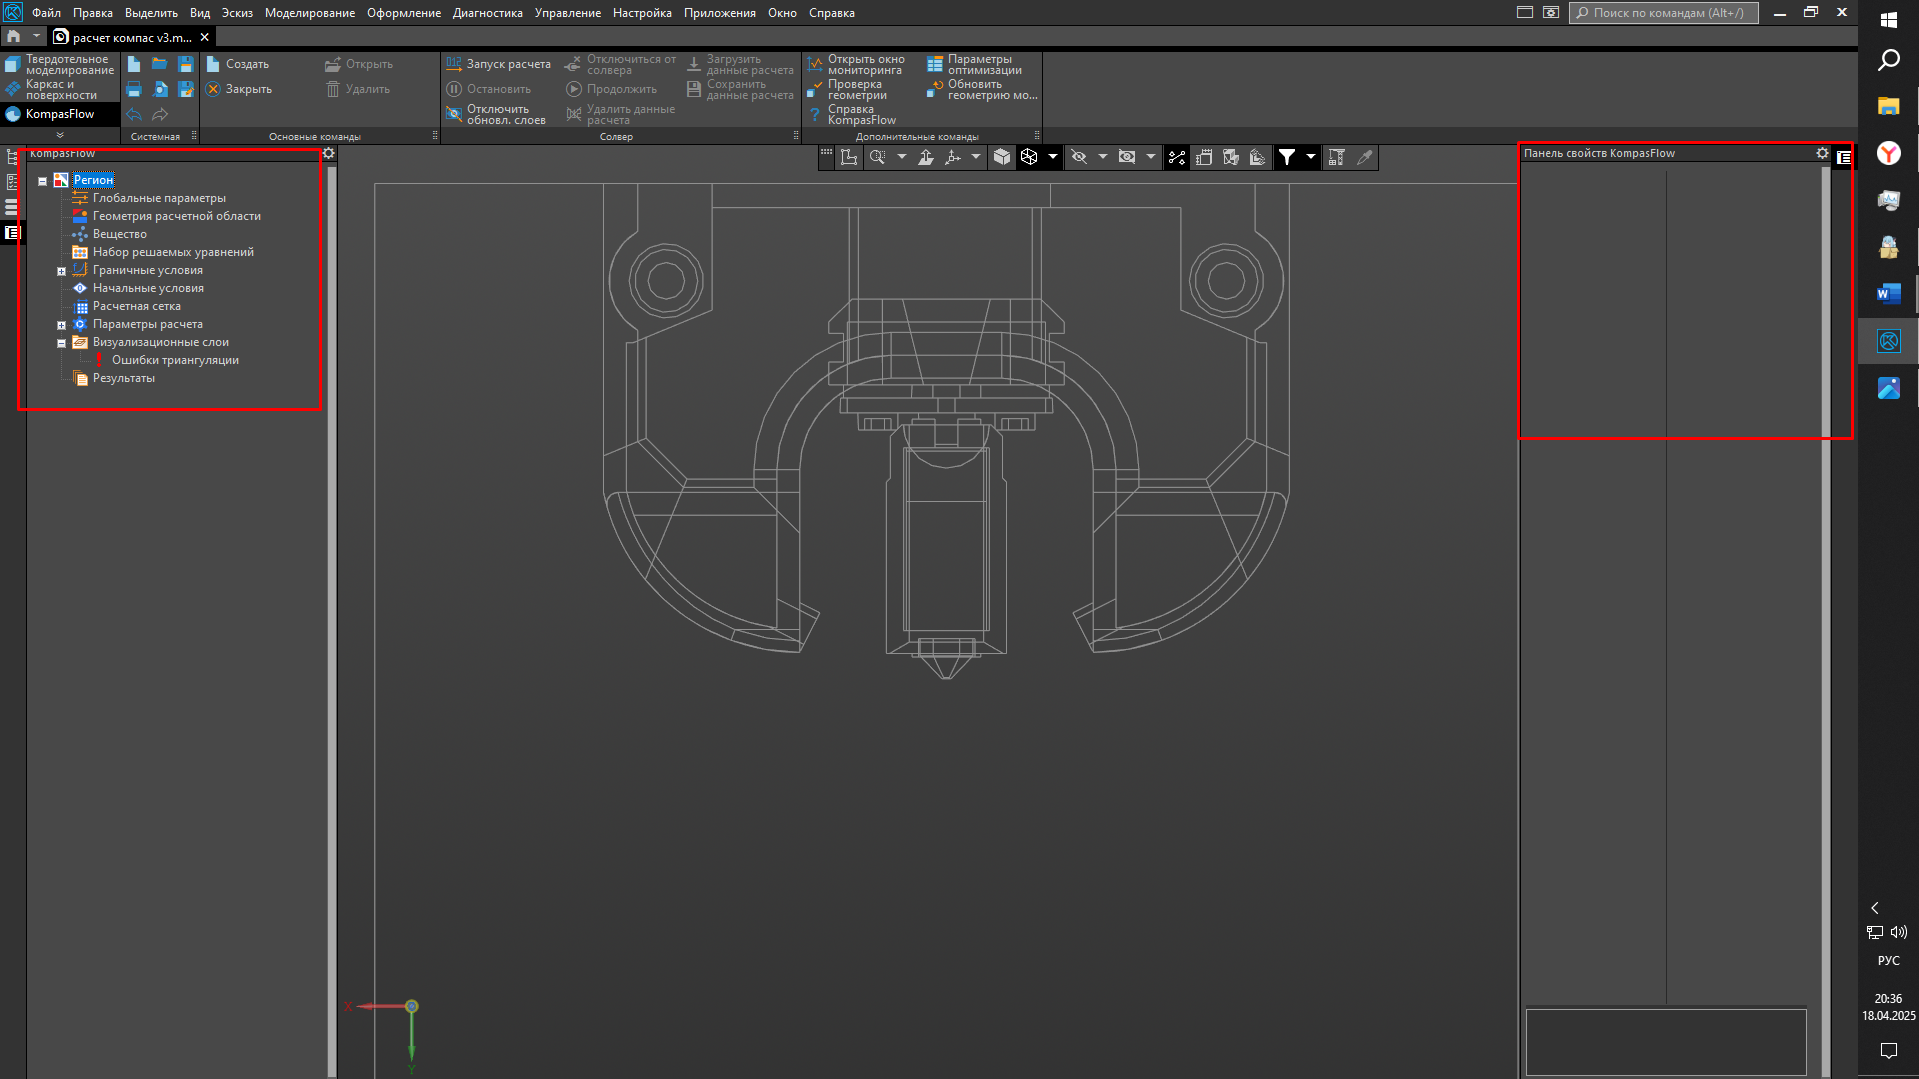Toggle shaded solid display mode cube
Screen dimensions: 1919x1079
1001,157
